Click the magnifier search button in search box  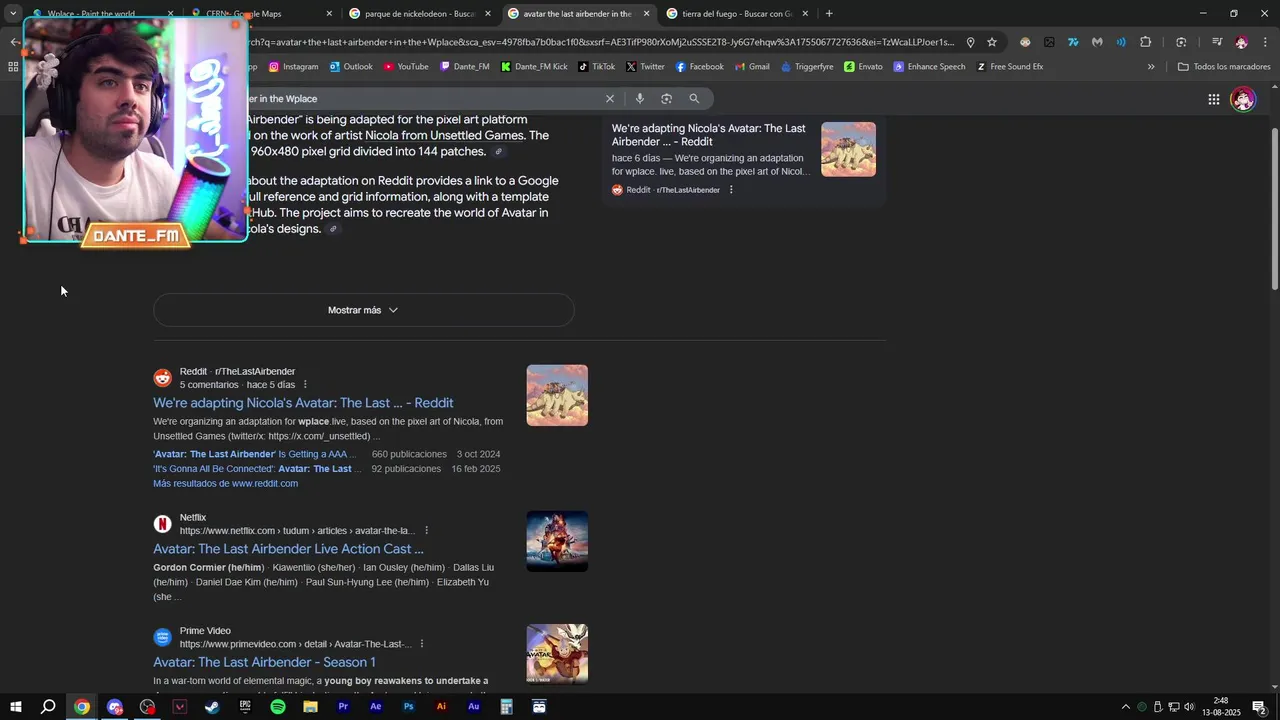point(694,99)
